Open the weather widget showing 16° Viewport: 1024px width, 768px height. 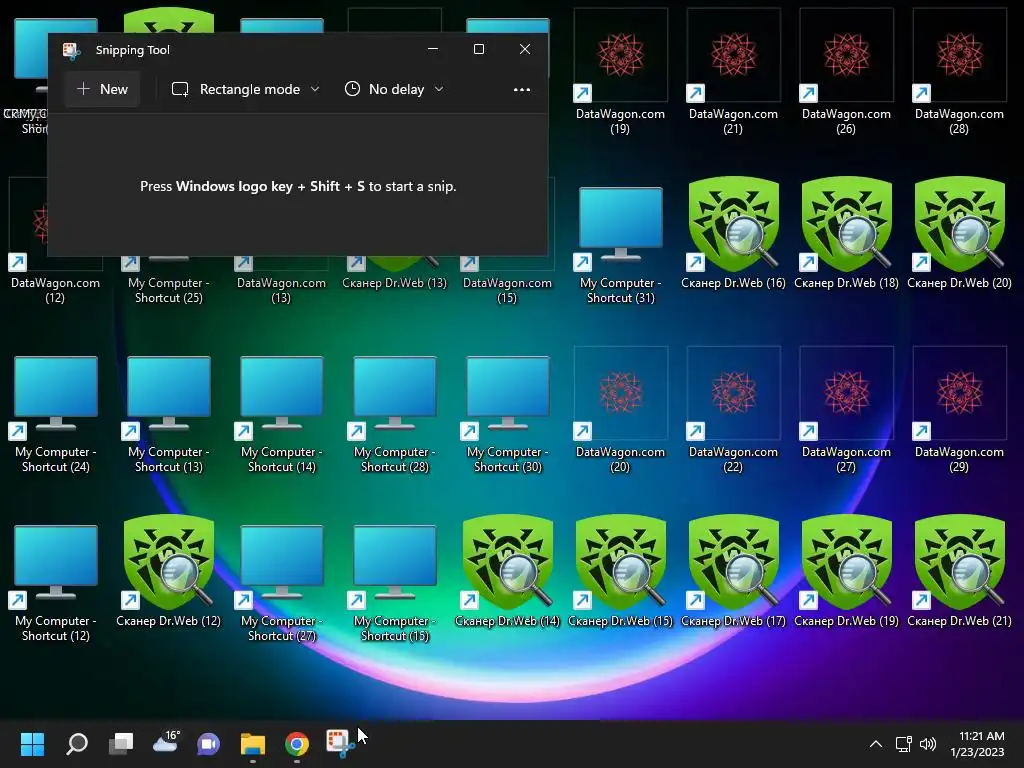(x=165, y=744)
